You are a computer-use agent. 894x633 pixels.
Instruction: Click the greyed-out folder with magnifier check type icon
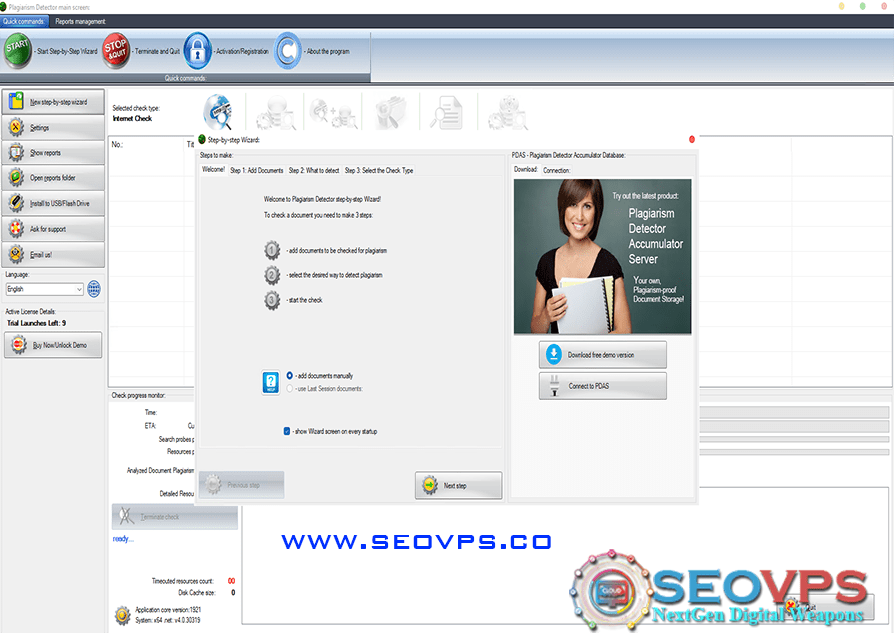(391, 112)
